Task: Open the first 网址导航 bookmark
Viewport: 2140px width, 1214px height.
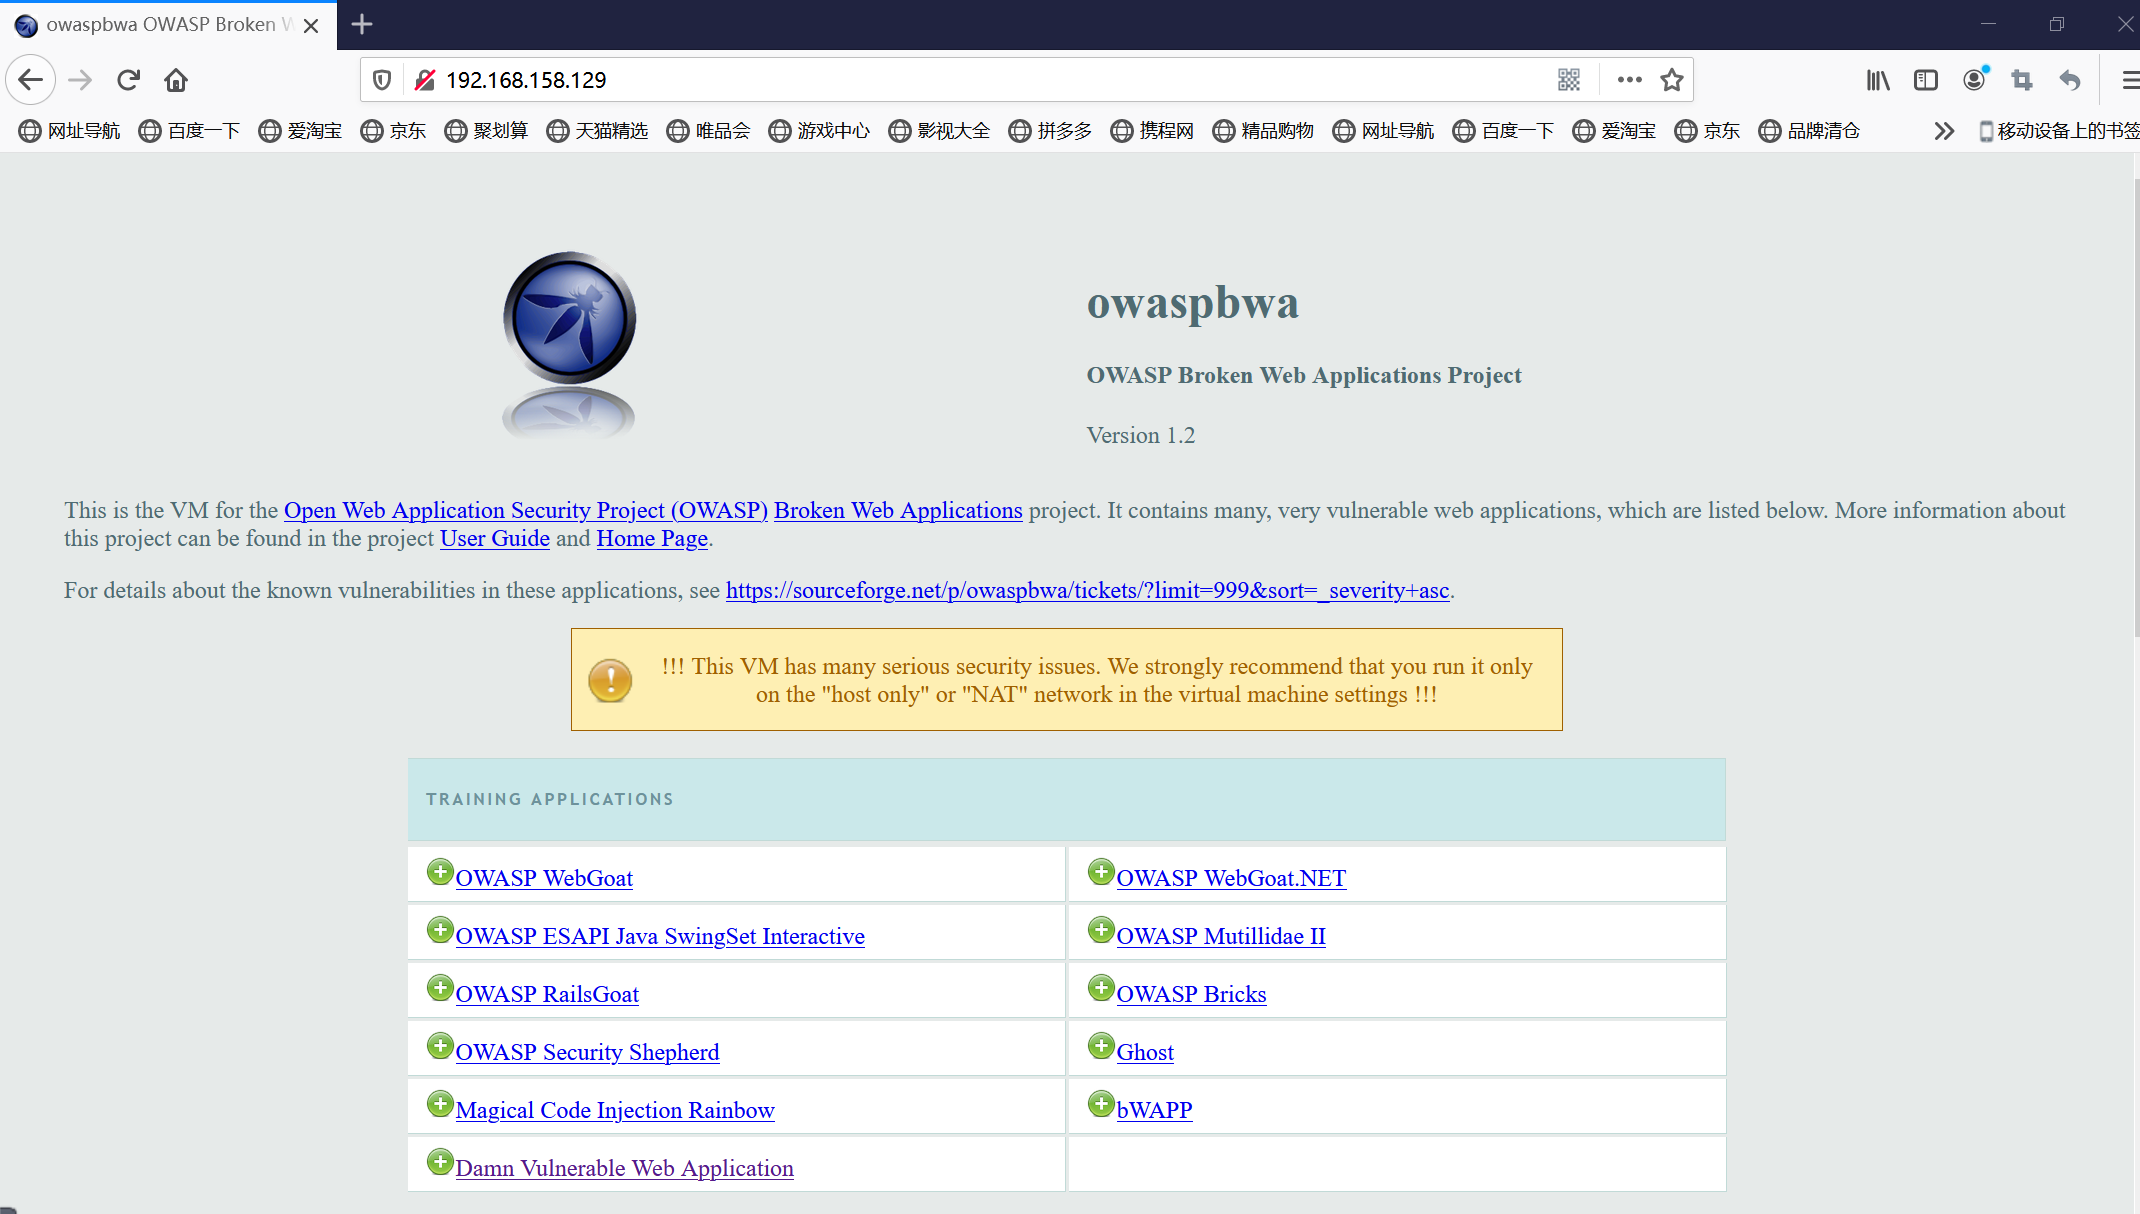Action: pyautogui.click(x=69, y=131)
